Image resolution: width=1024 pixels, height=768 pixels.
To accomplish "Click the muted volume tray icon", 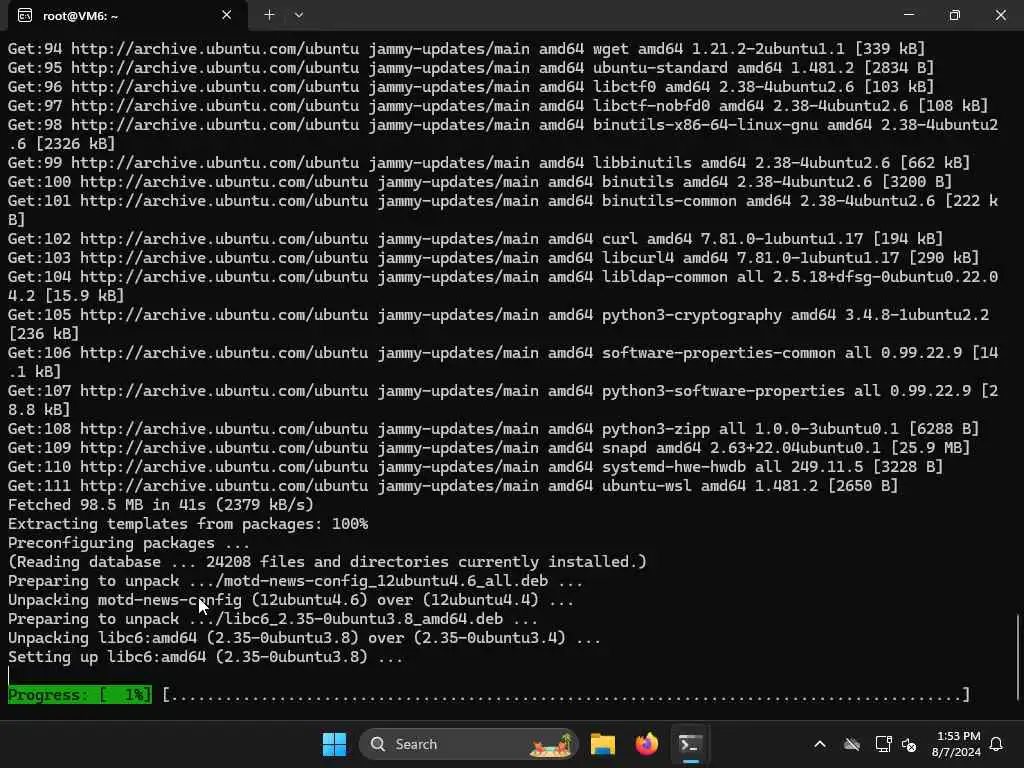I will click(x=908, y=744).
